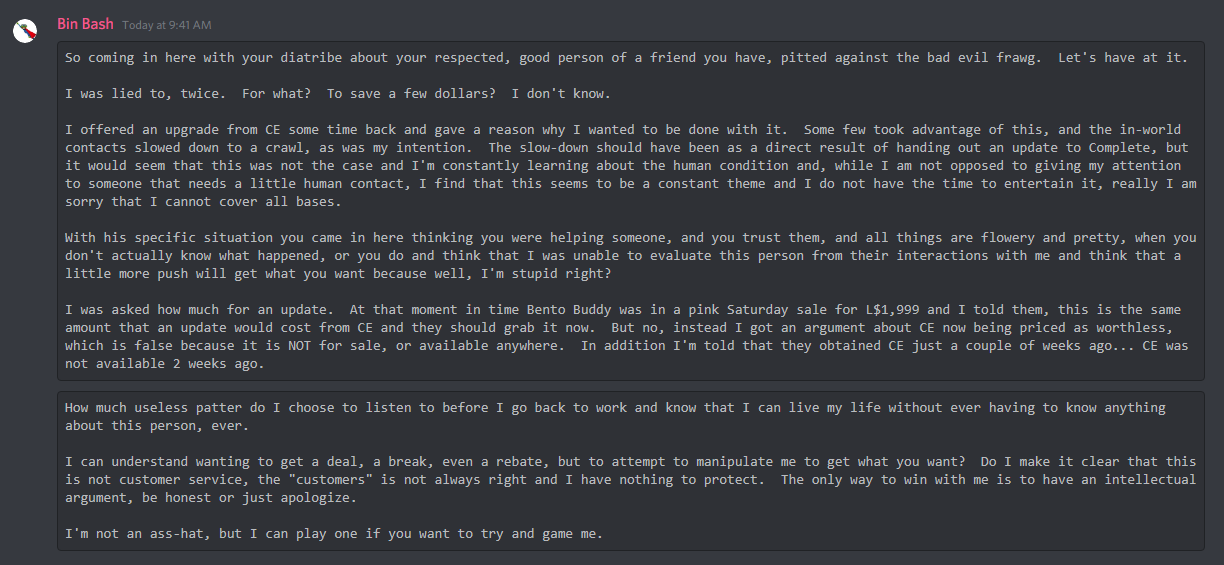
Task: Click Bin Bash's profile avatar
Action: click(25, 30)
